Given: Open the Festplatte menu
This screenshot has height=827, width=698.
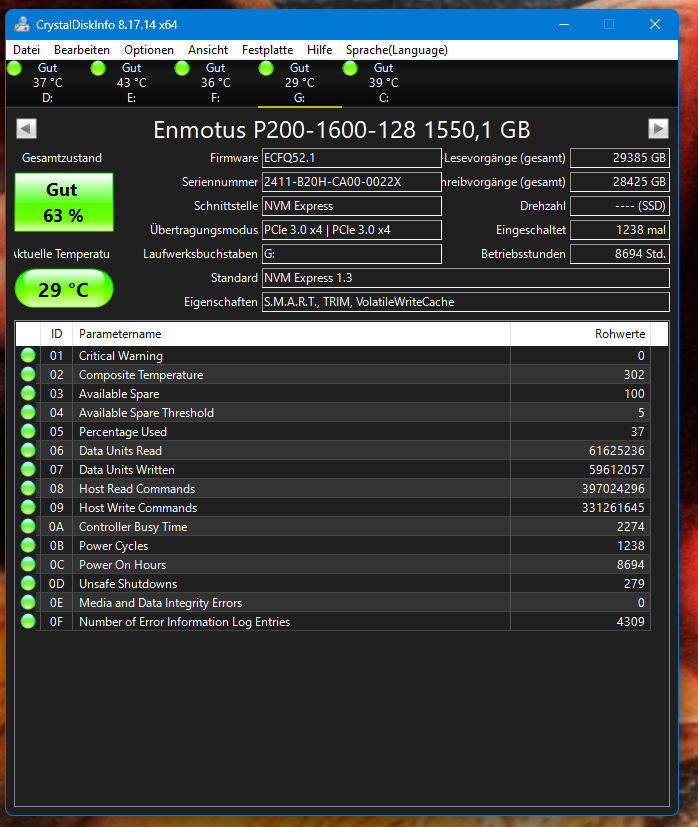Looking at the screenshot, I should coord(267,50).
